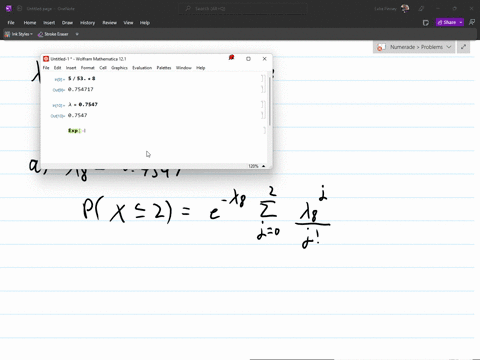Open the OneNote Help tab
This screenshot has width=480, height=360.
point(145,23)
